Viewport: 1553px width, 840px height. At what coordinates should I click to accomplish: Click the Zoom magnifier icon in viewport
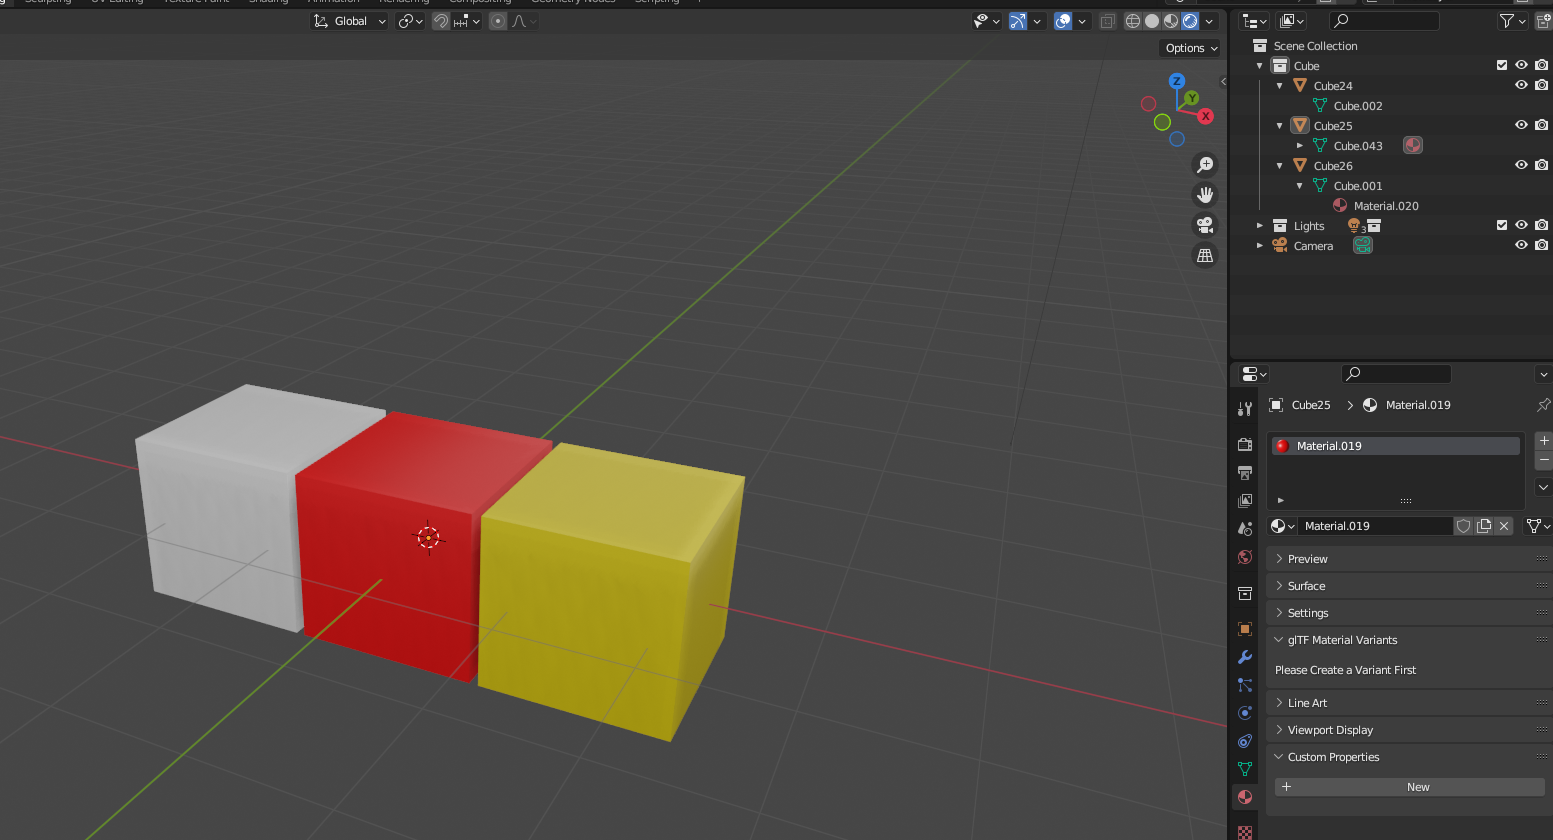coord(1205,164)
